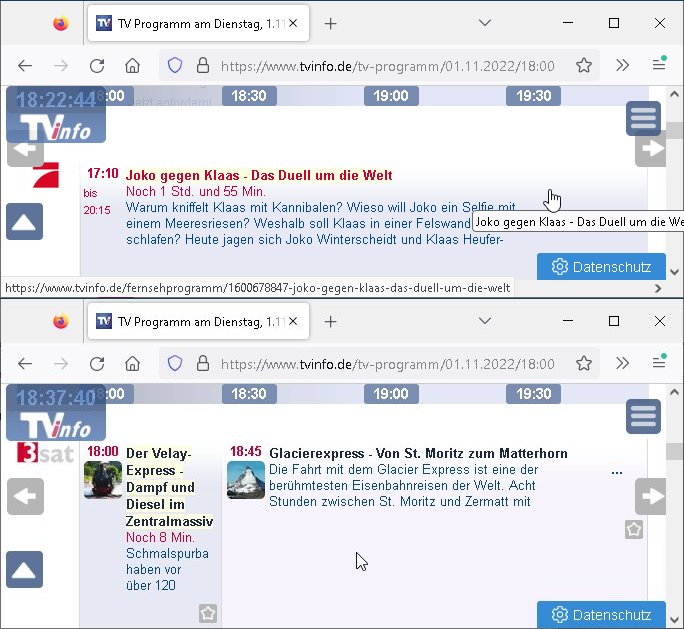Go to later programs with right arrow in upper window

coord(650,148)
